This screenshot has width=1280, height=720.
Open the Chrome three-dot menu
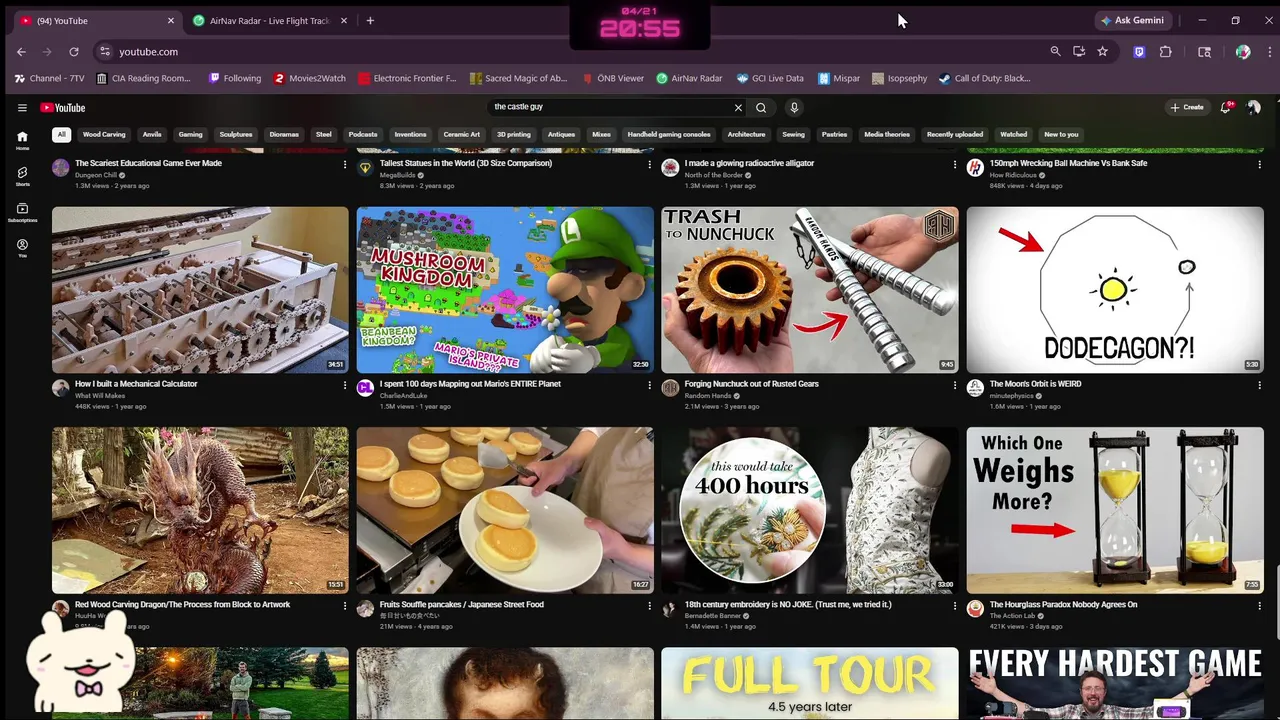pos(1270,52)
